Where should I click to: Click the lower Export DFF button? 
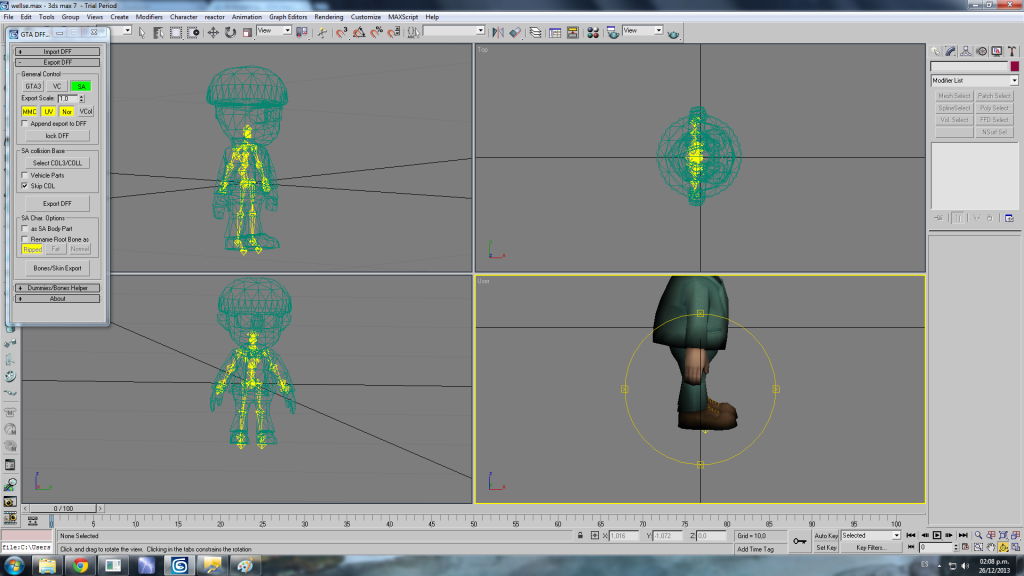pyautogui.click(x=57, y=204)
